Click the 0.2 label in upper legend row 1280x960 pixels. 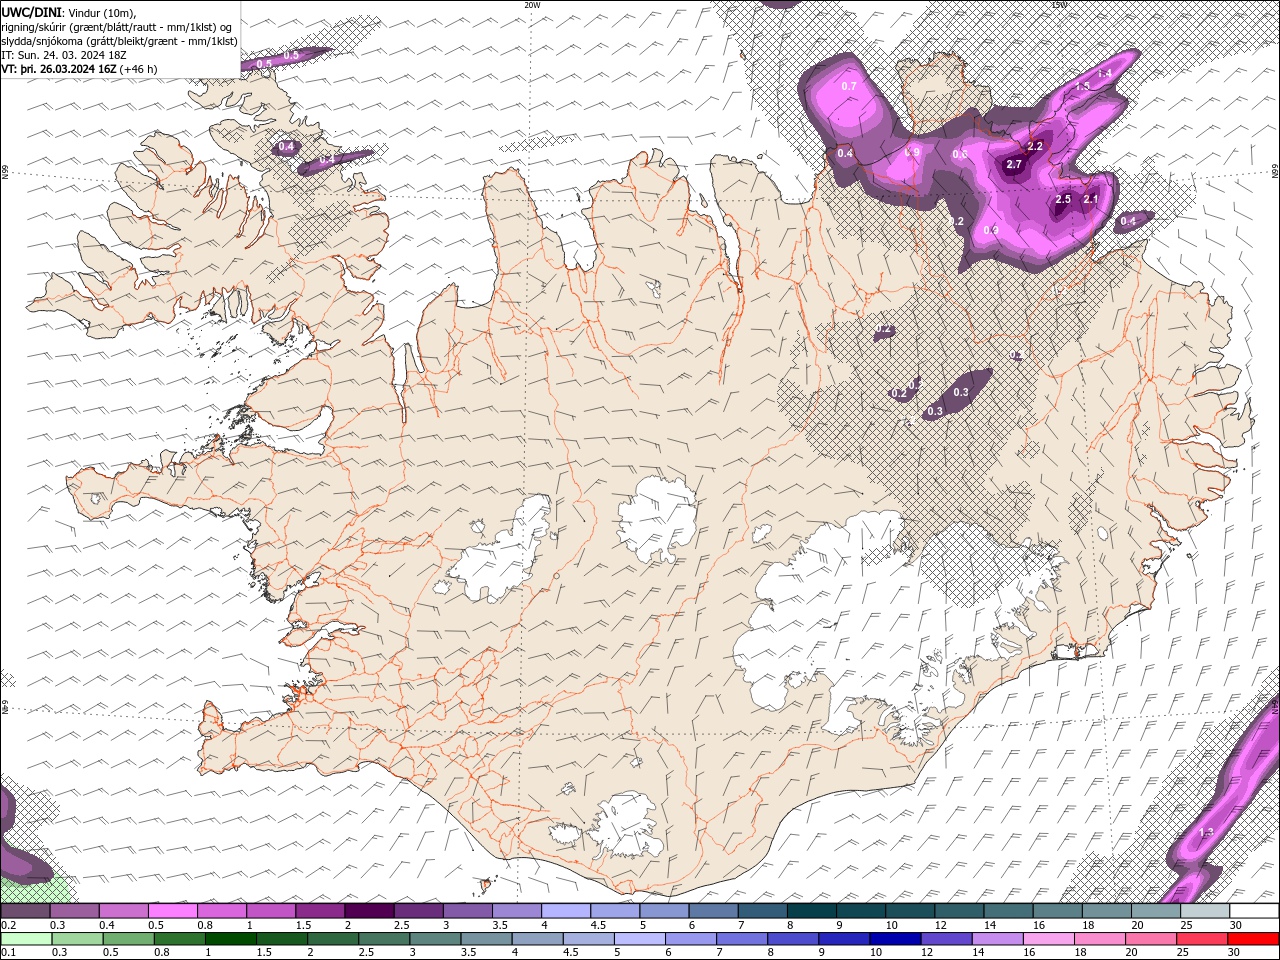coord(7,925)
